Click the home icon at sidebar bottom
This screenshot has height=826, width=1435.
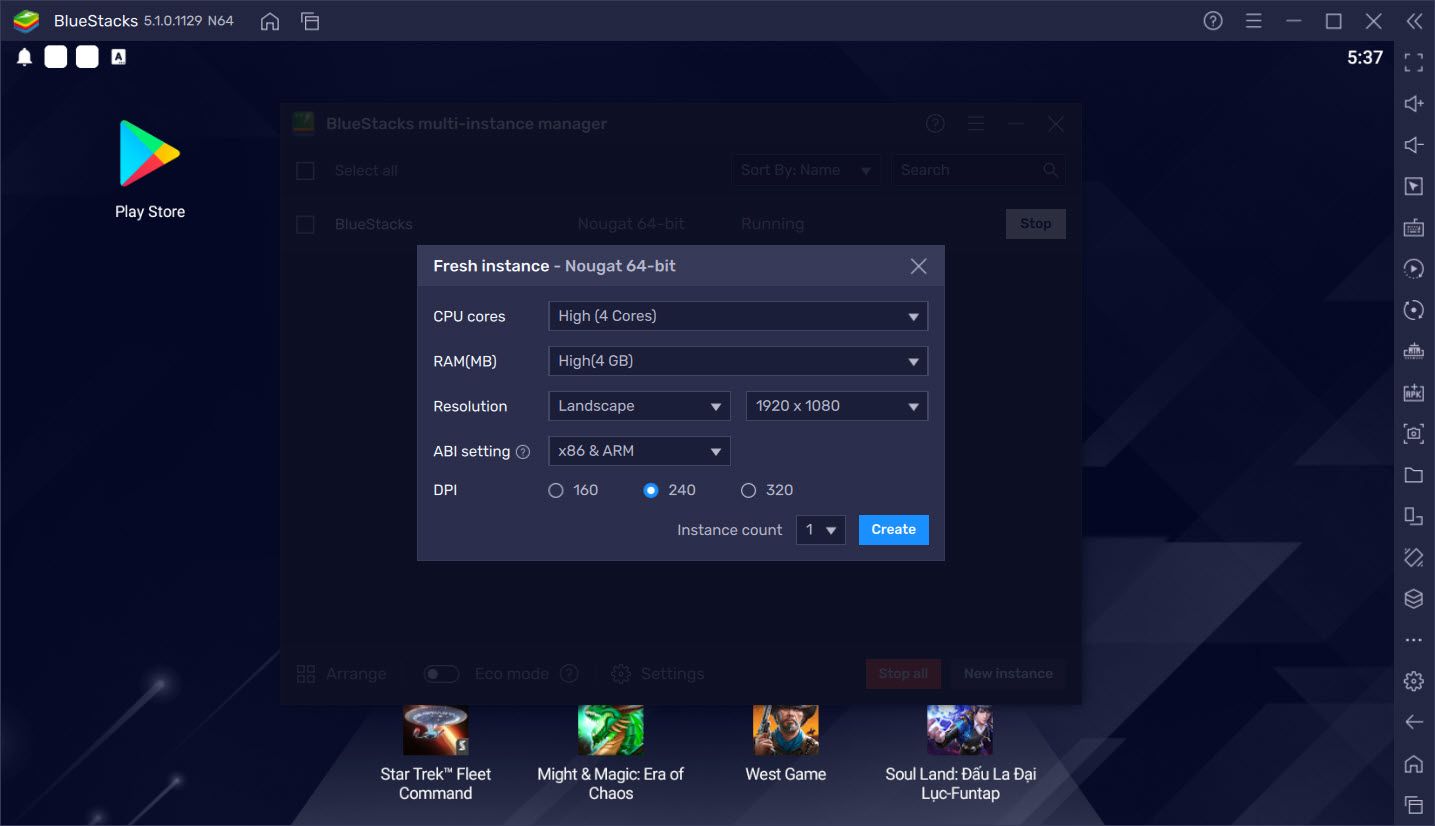coord(1413,764)
